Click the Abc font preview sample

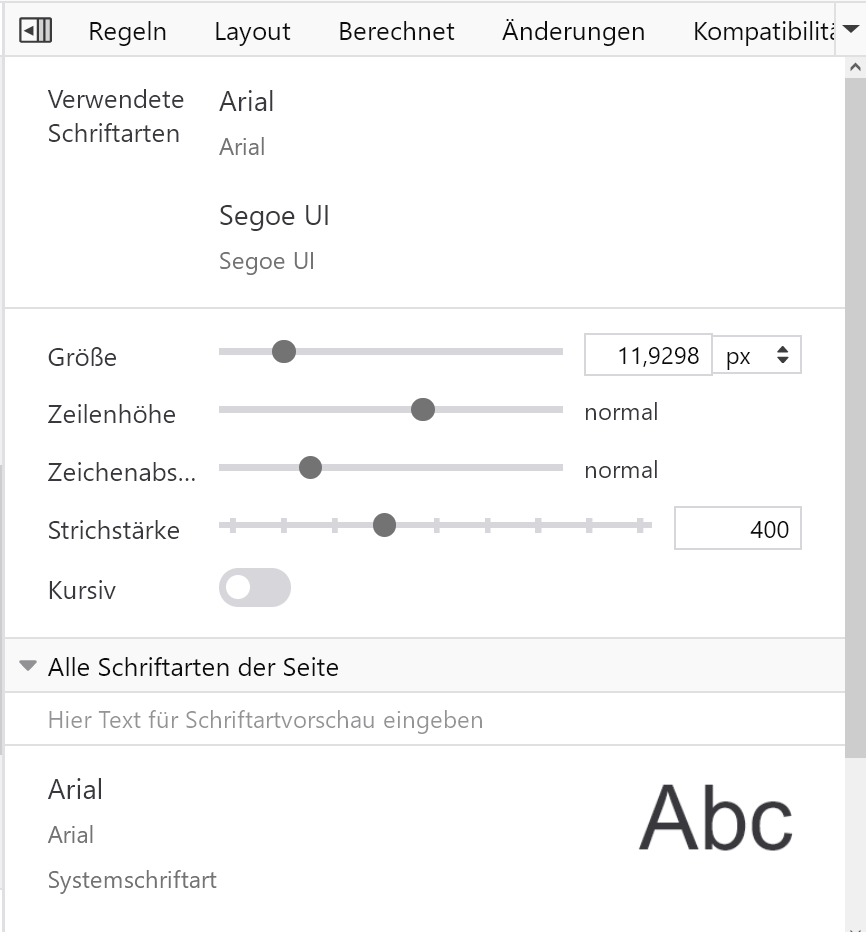point(715,817)
